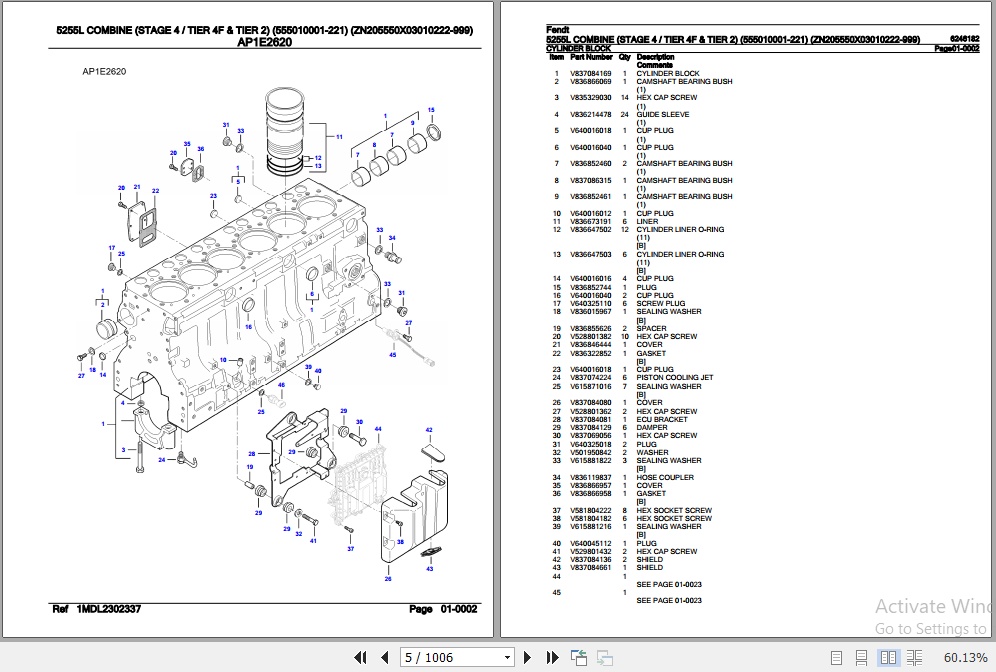The height and width of the screenshot is (672, 996).
Task: Click HOSE COUPLER description
Action: click(x=665, y=477)
